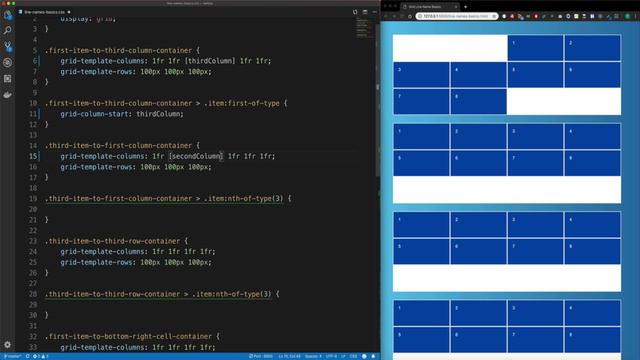Click the browser forward arrow
Image resolution: width=640 pixels, height=360 pixels.
pos(394,16)
